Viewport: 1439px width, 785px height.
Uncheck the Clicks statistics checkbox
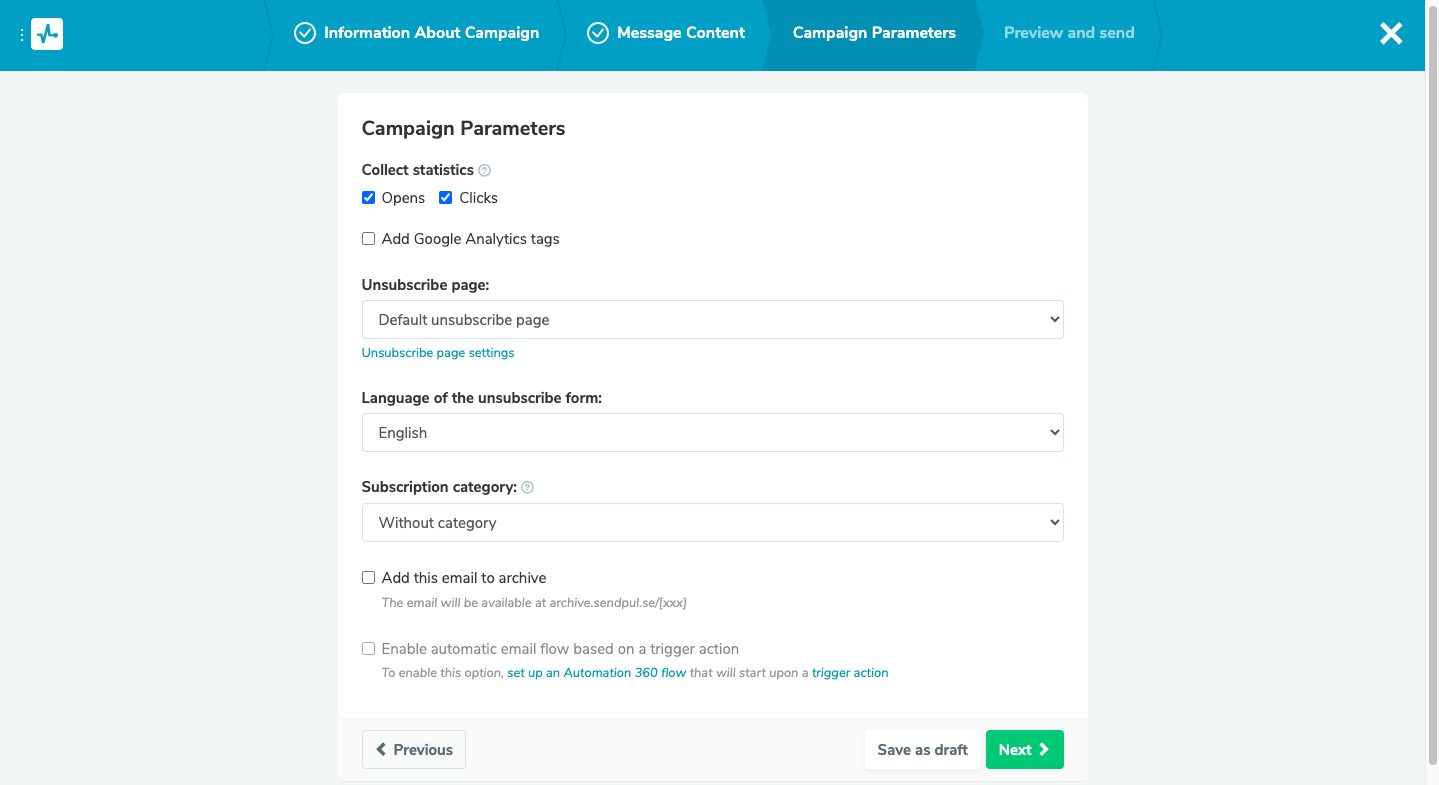tap(446, 198)
